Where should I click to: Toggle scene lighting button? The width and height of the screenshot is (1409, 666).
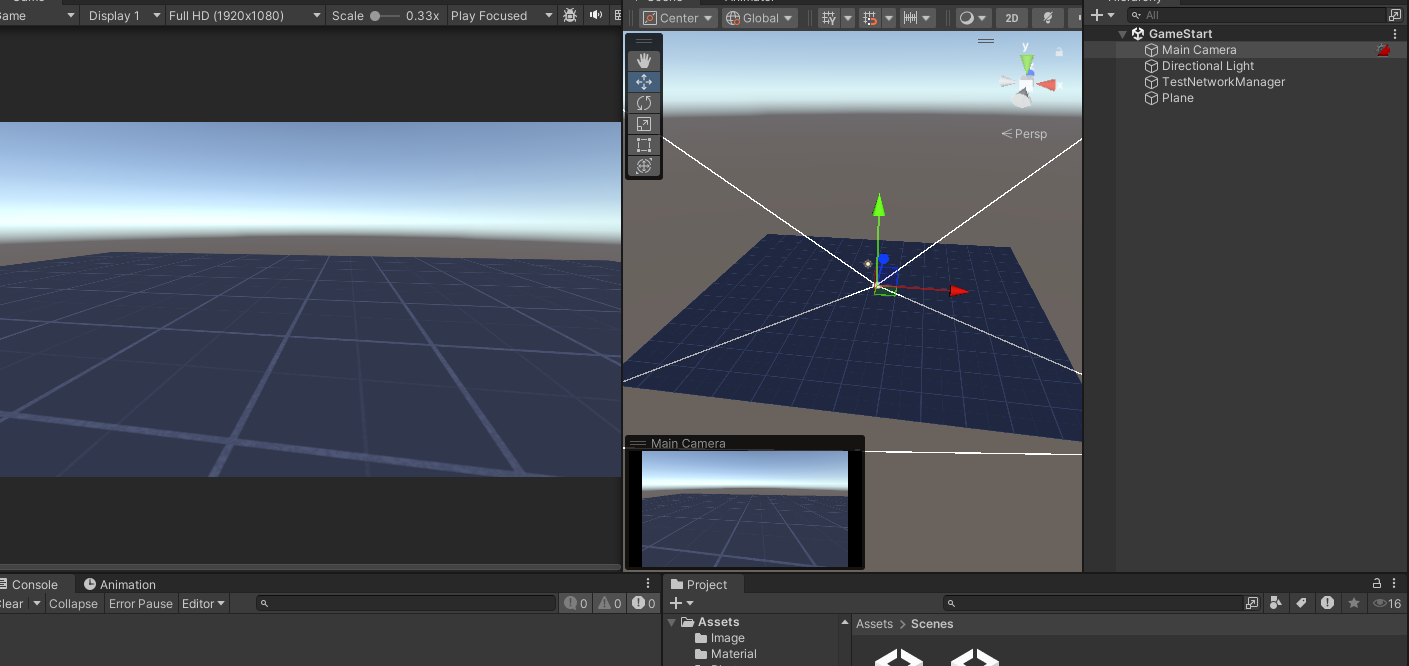pyautogui.click(x=1047, y=18)
